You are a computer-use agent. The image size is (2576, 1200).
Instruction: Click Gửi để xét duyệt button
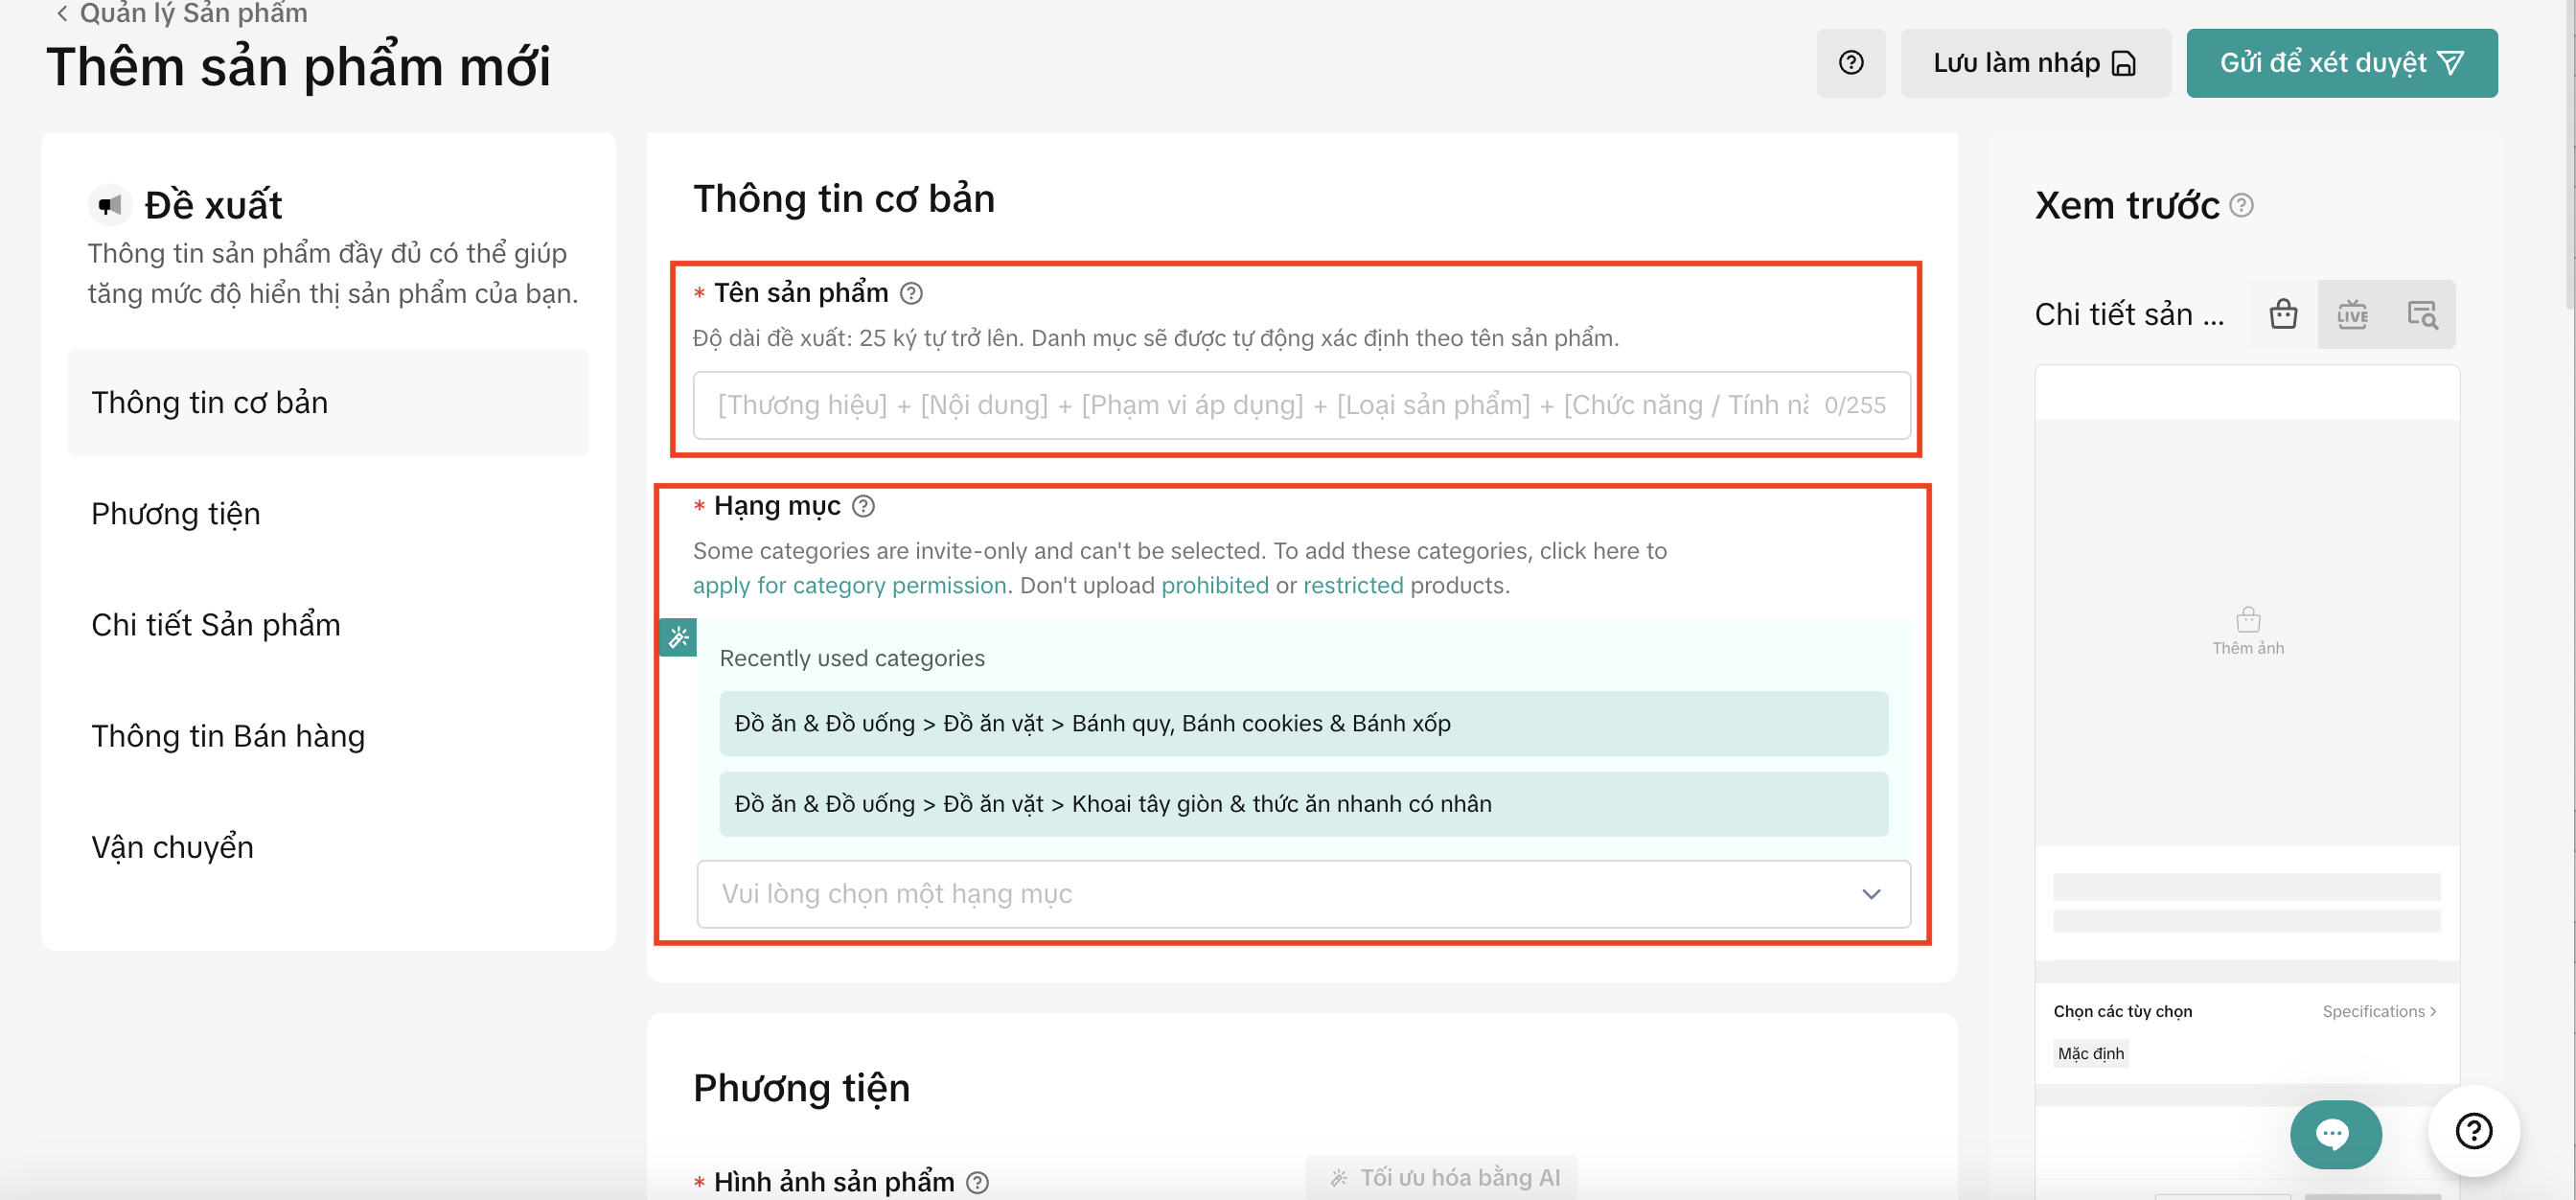pos(2341,63)
